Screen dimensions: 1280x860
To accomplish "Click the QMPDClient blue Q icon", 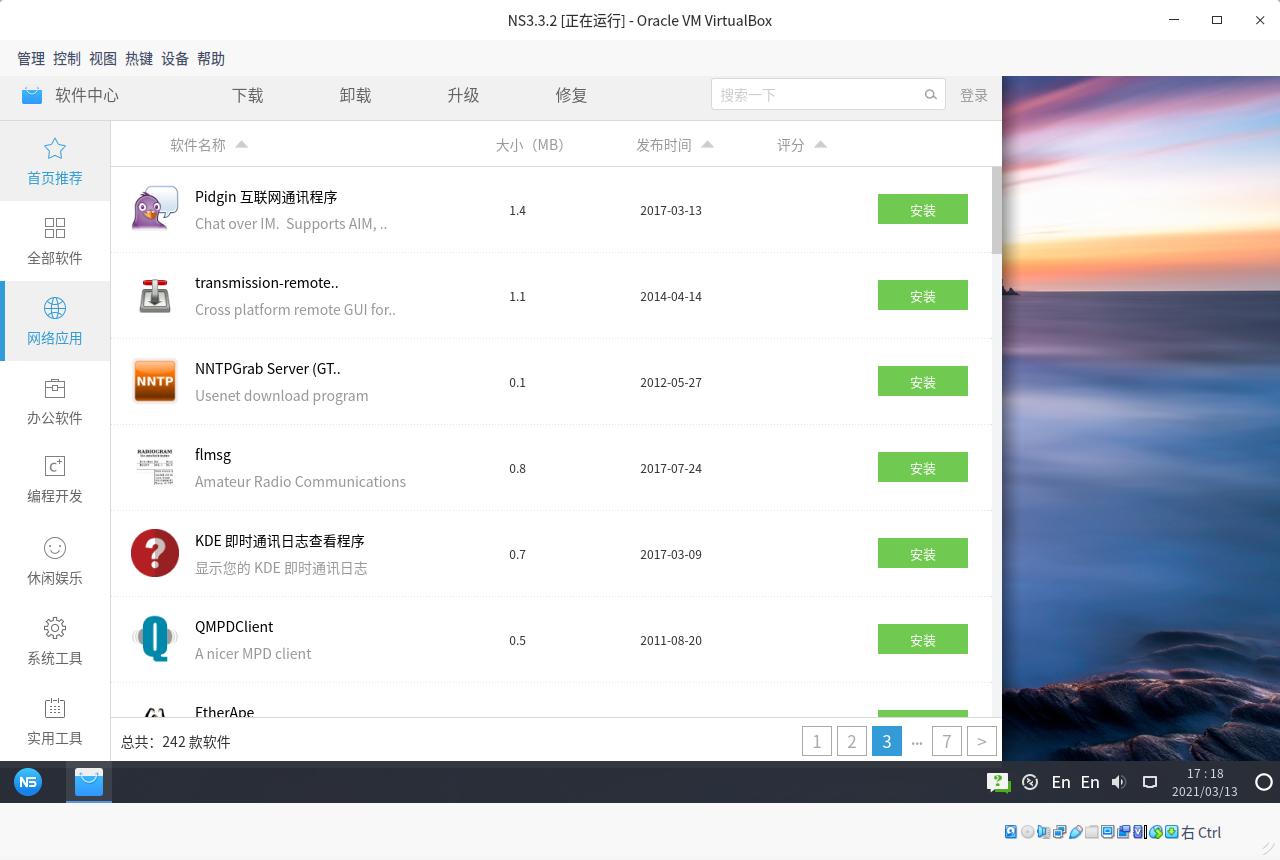I will pos(155,639).
